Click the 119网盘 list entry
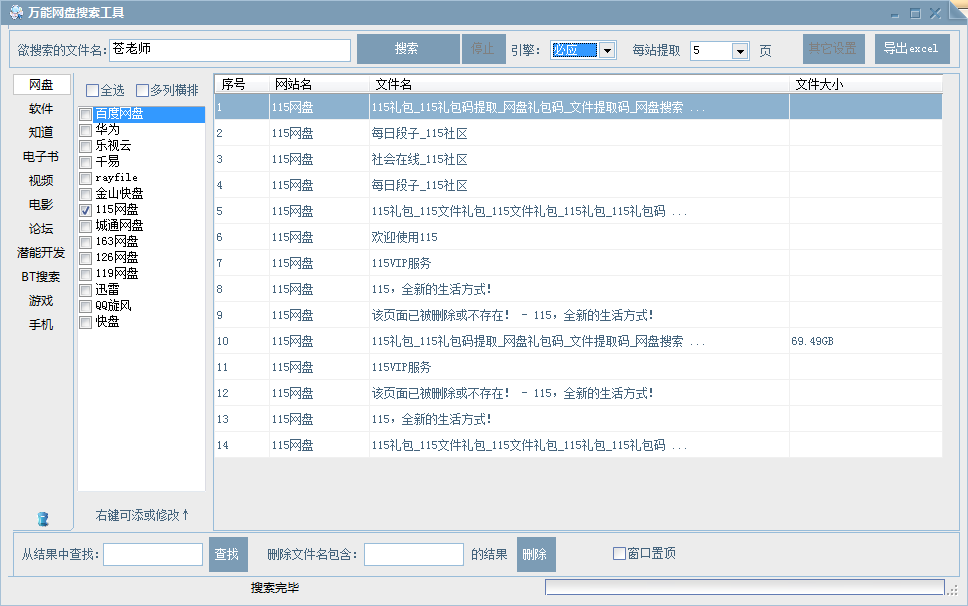The width and height of the screenshot is (968, 606). pyautogui.click(x=117, y=273)
